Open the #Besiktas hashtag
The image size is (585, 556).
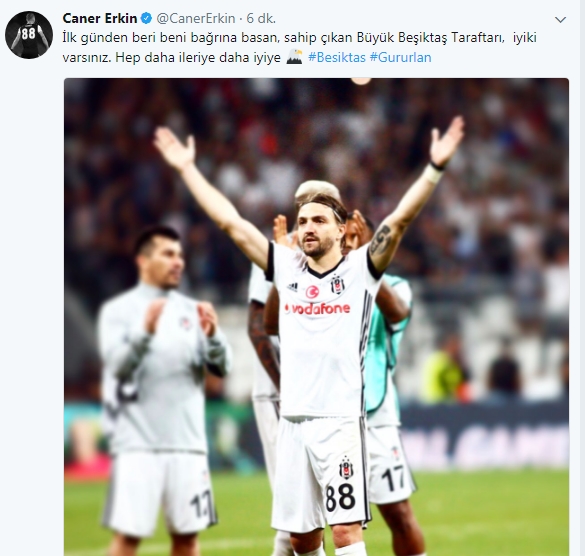pyautogui.click(x=337, y=57)
